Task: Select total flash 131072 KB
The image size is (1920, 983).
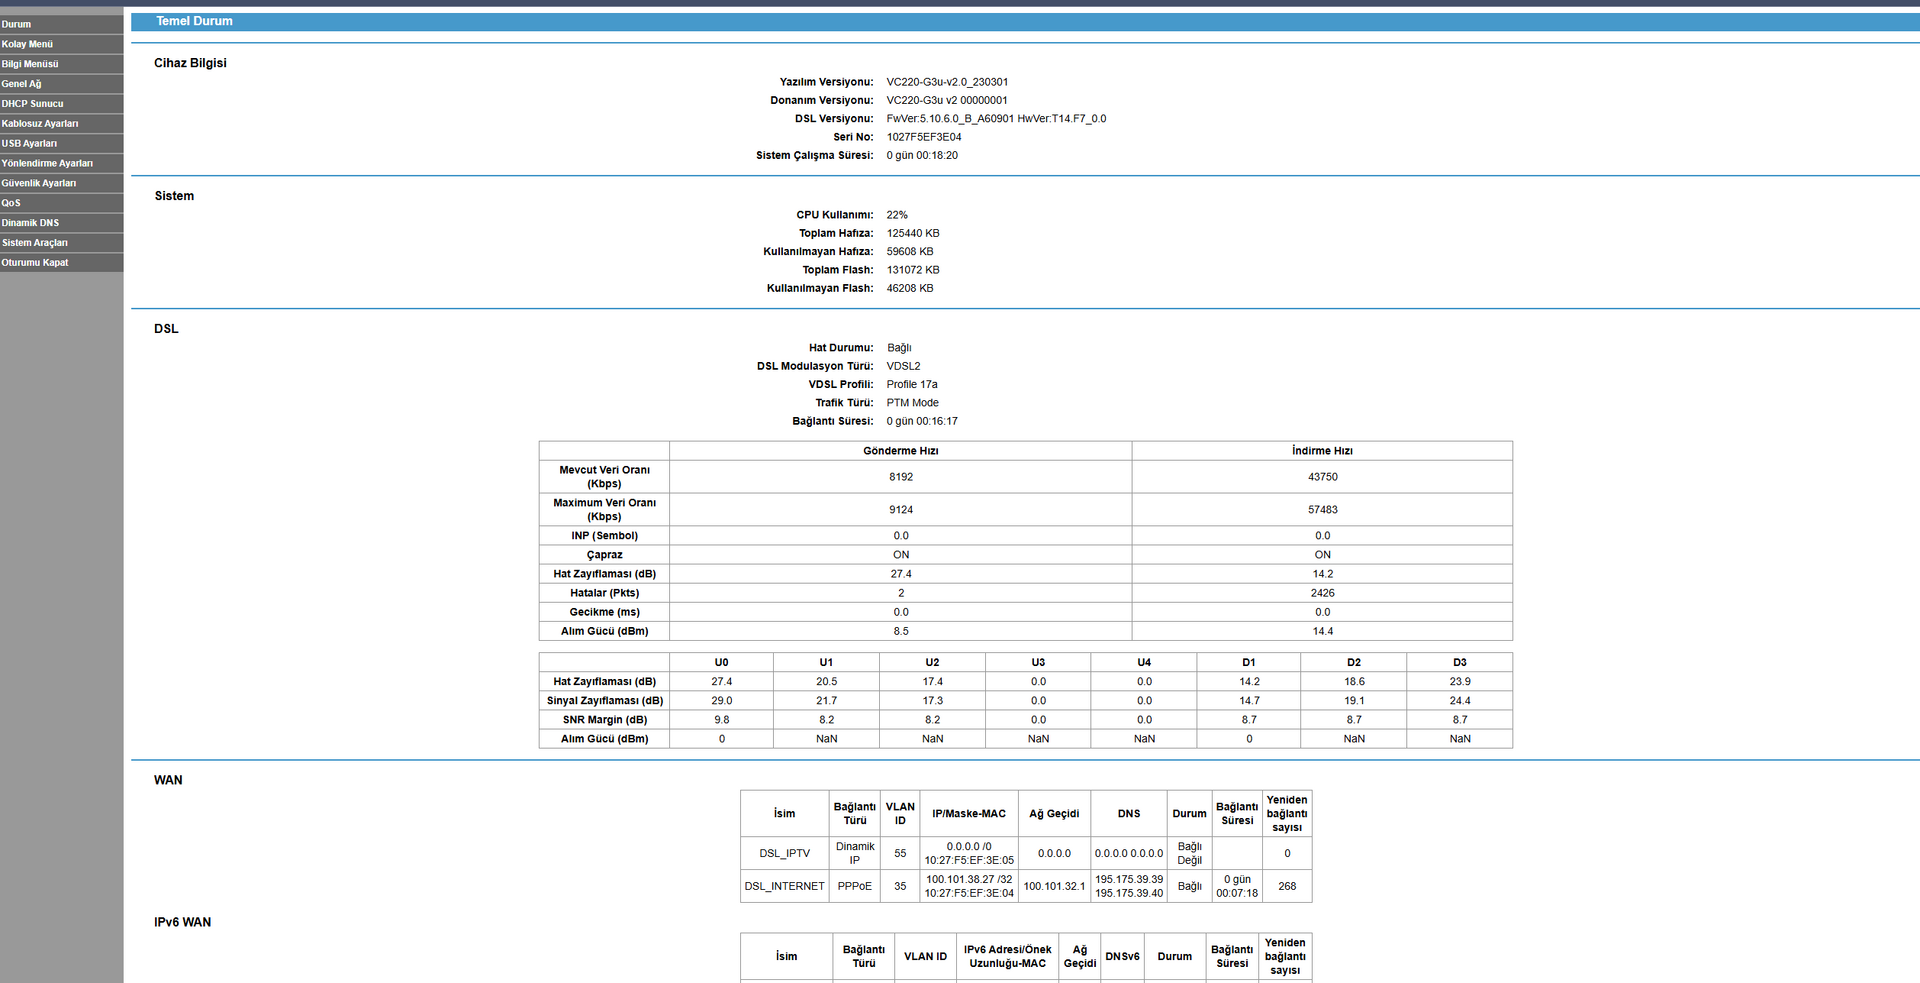Action: 913,270
